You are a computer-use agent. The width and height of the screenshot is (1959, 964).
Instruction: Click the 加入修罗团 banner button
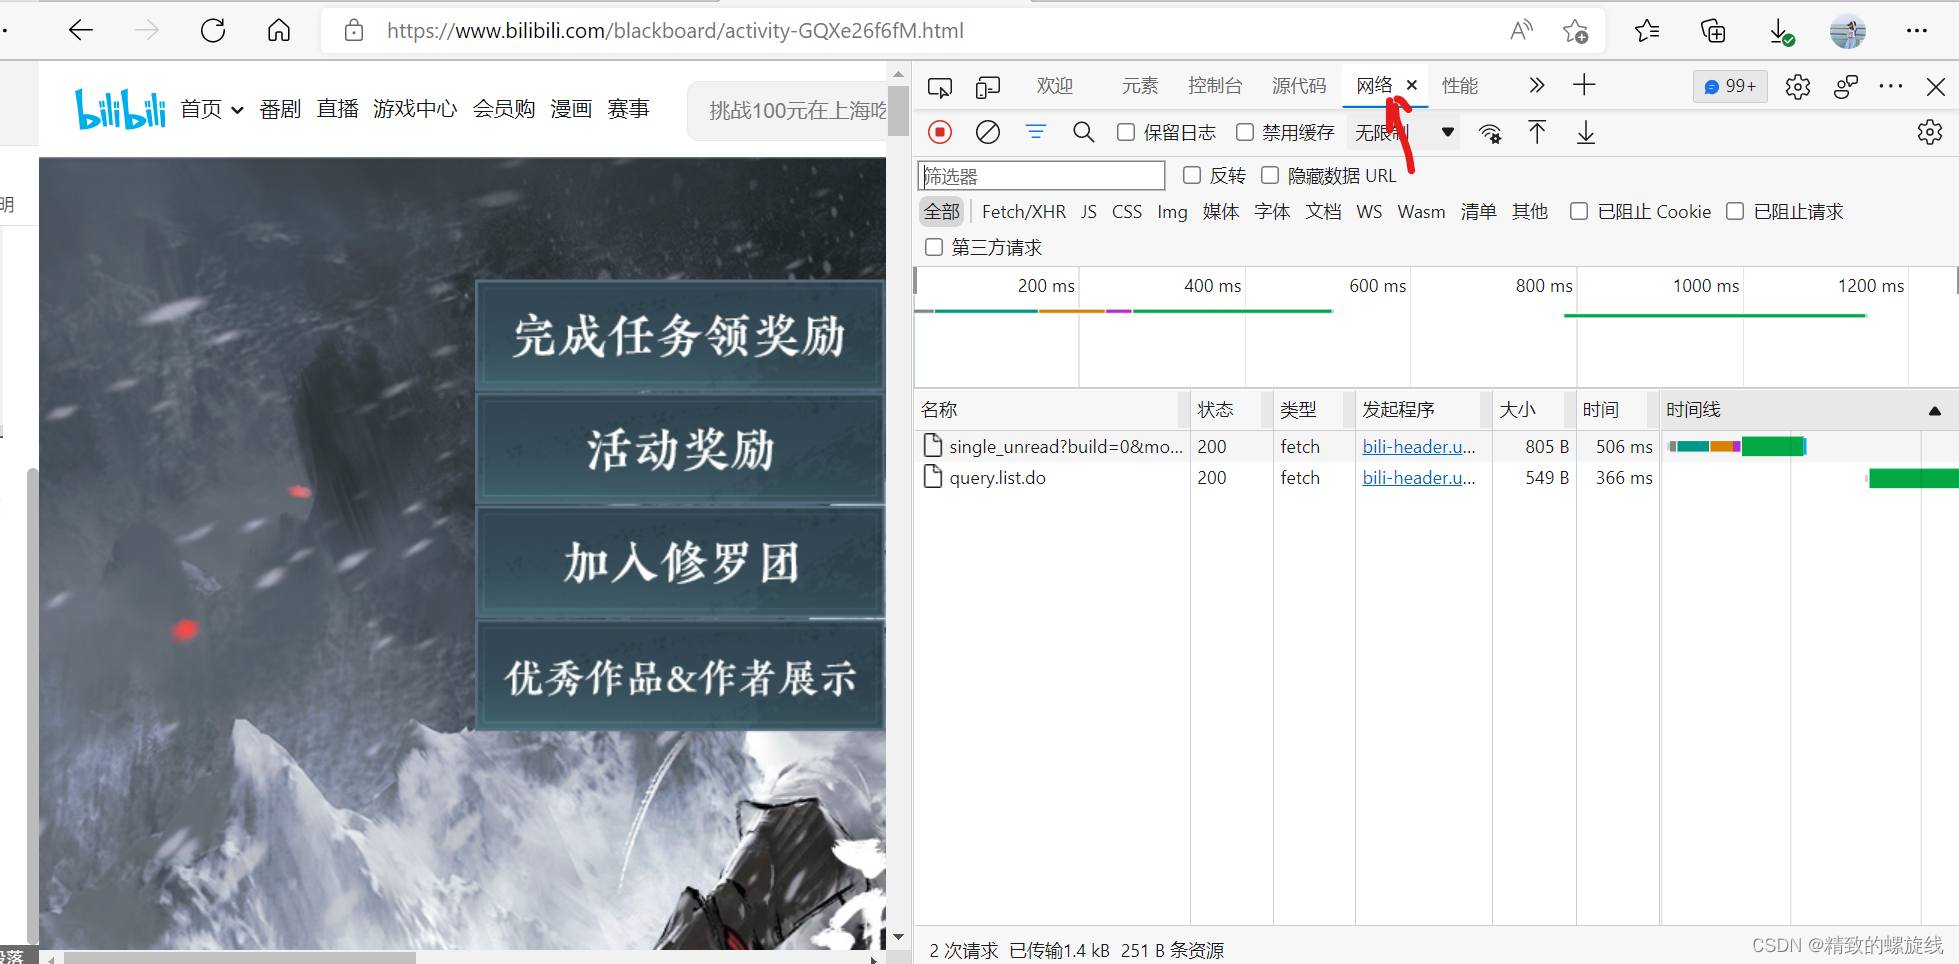pyautogui.click(x=680, y=563)
